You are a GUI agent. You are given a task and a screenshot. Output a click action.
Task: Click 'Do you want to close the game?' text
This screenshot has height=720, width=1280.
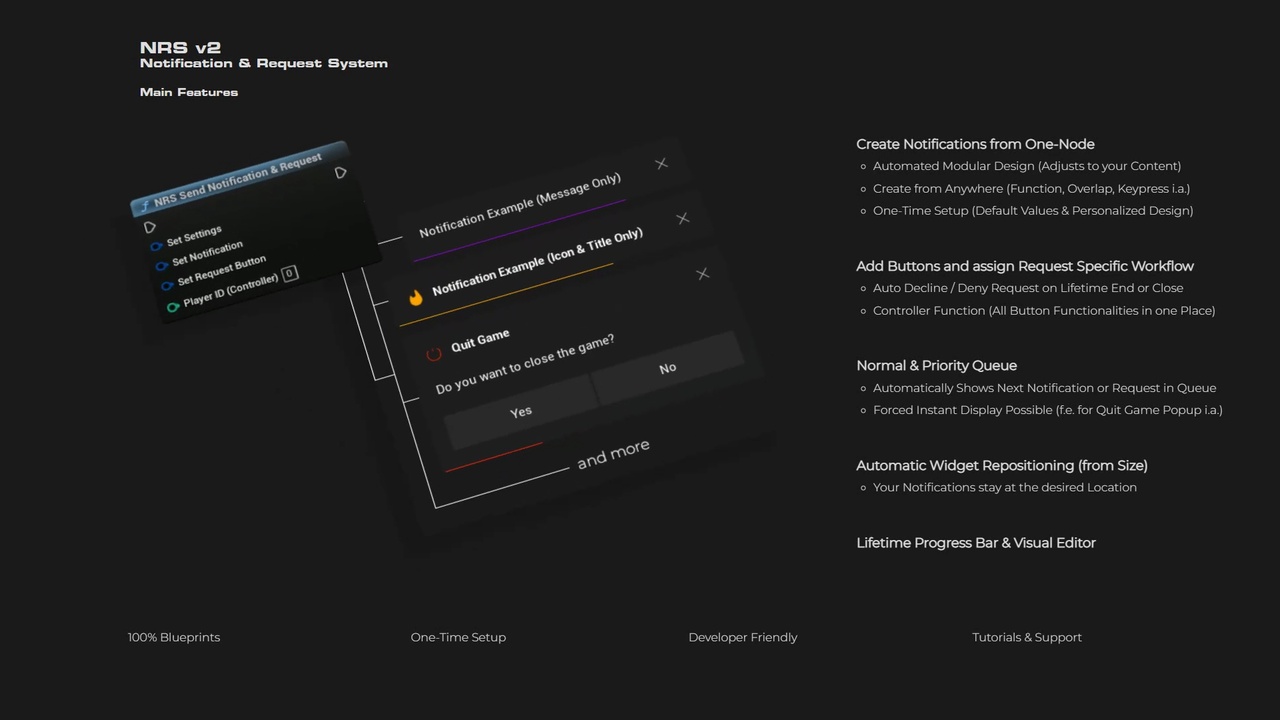point(525,364)
